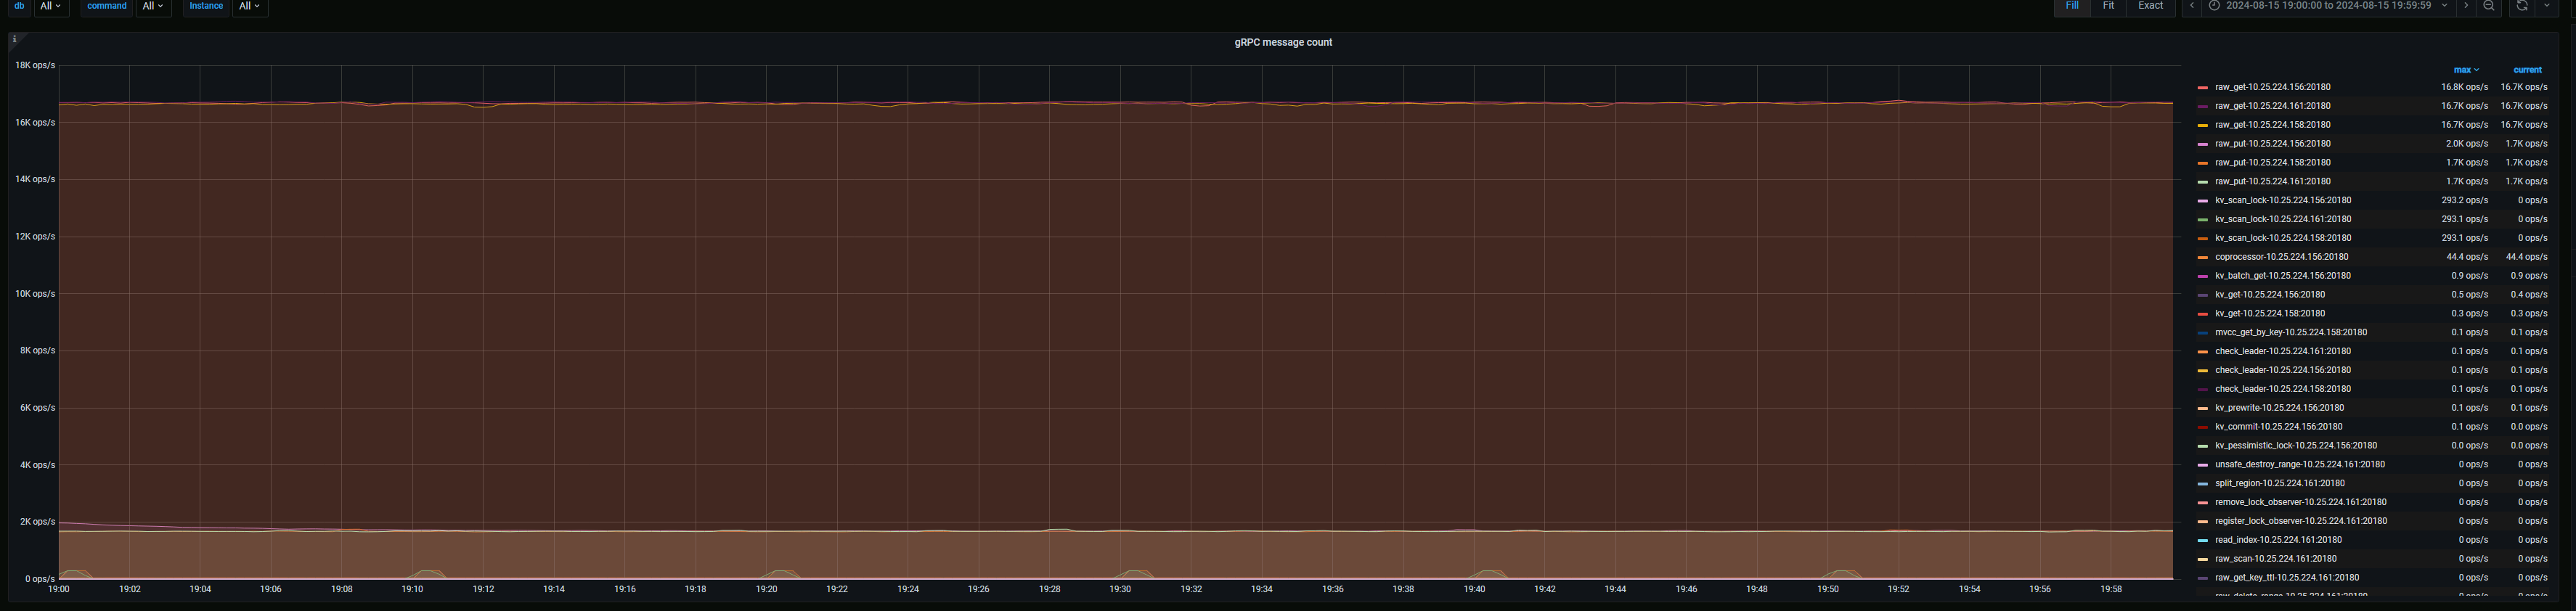This screenshot has width=2576, height=611.
Task: Toggle coprocessor-10.25.224.156:20180 series in legend
Action: click(2281, 257)
